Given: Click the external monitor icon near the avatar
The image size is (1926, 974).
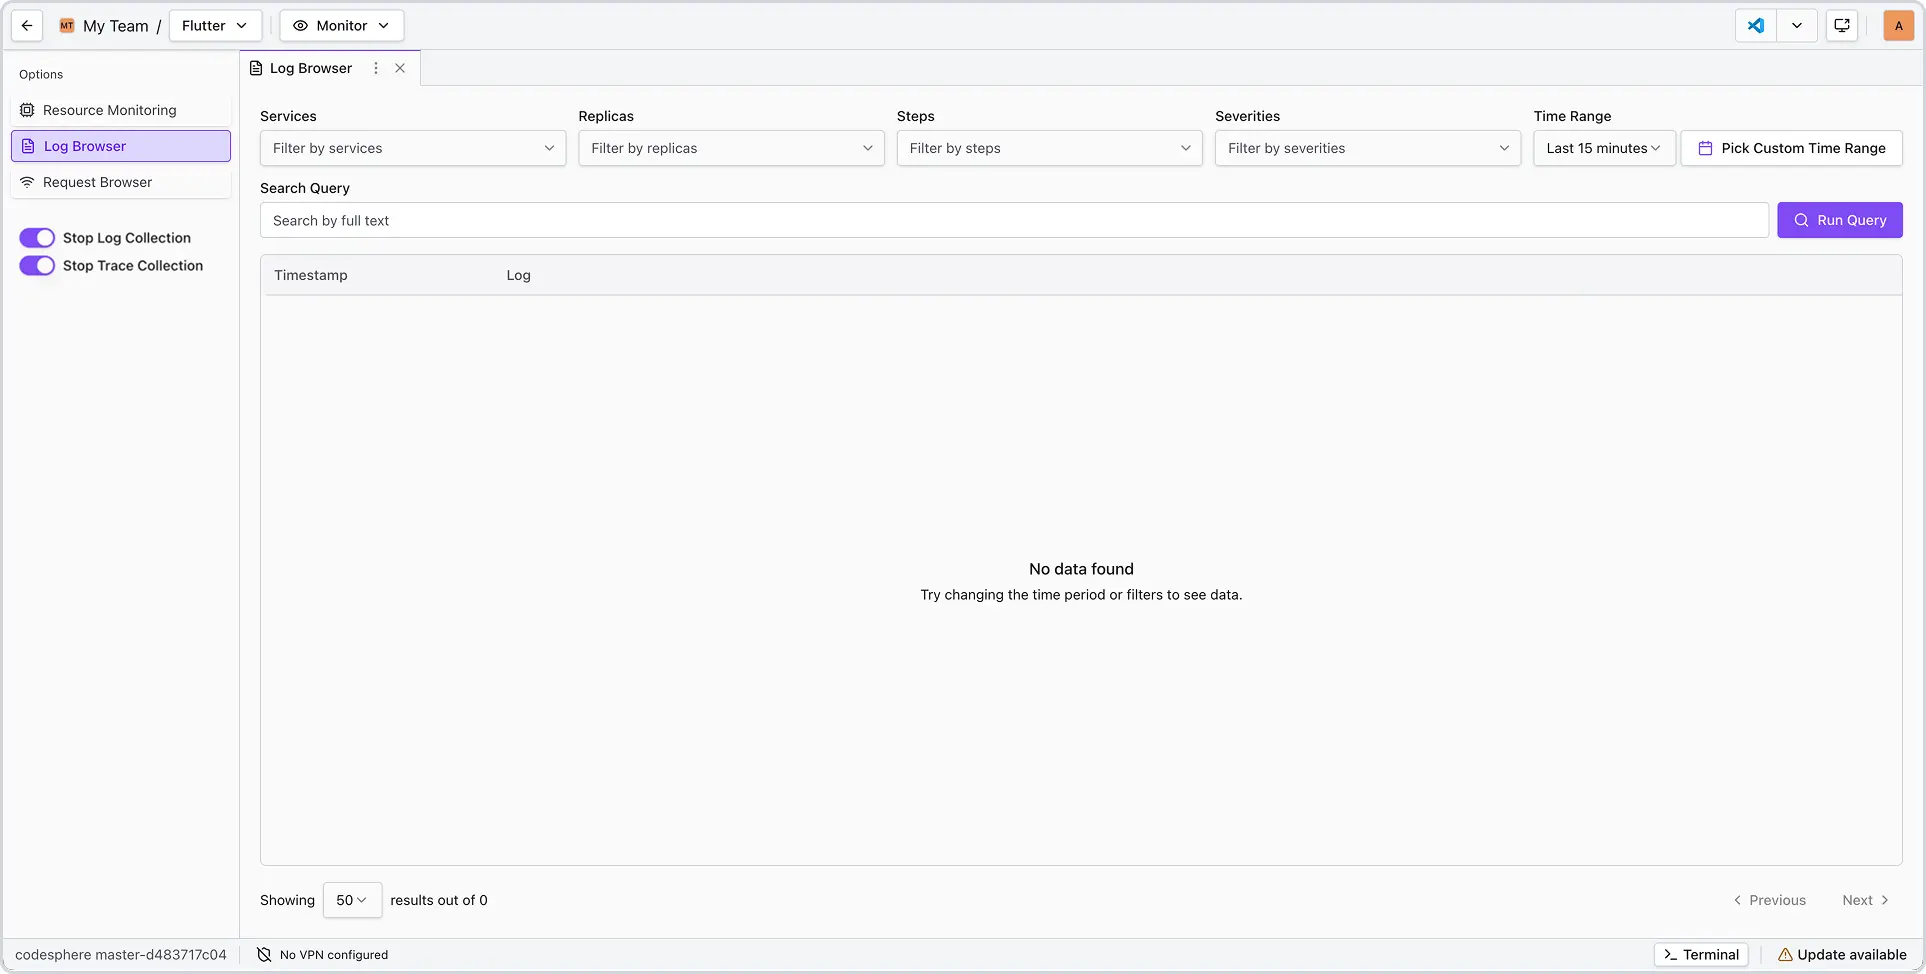Looking at the screenshot, I should (x=1841, y=25).
